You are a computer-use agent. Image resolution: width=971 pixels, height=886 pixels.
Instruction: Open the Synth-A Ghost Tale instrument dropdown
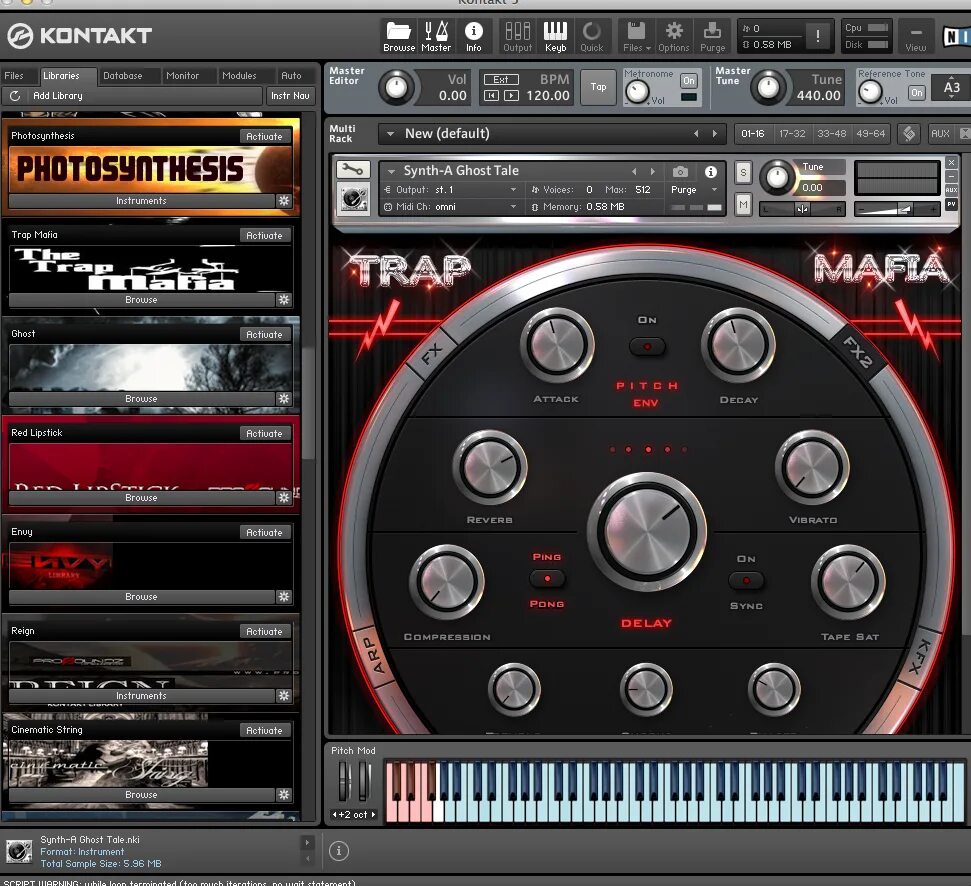click(x=391, y=171)
